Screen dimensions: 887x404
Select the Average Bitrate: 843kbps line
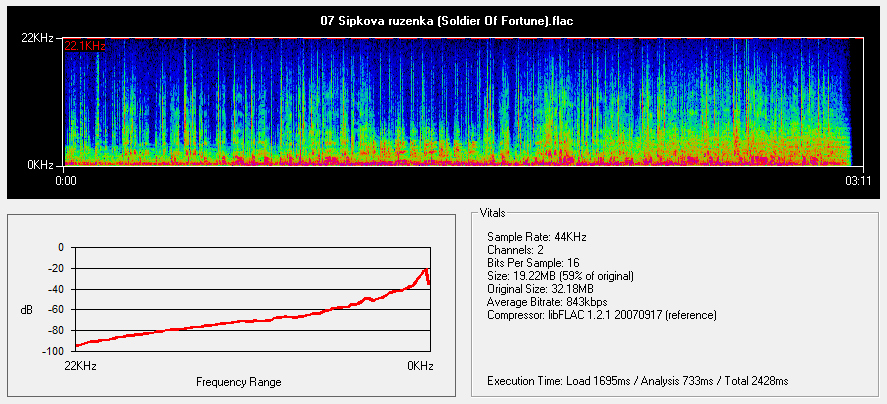(546, 302)
